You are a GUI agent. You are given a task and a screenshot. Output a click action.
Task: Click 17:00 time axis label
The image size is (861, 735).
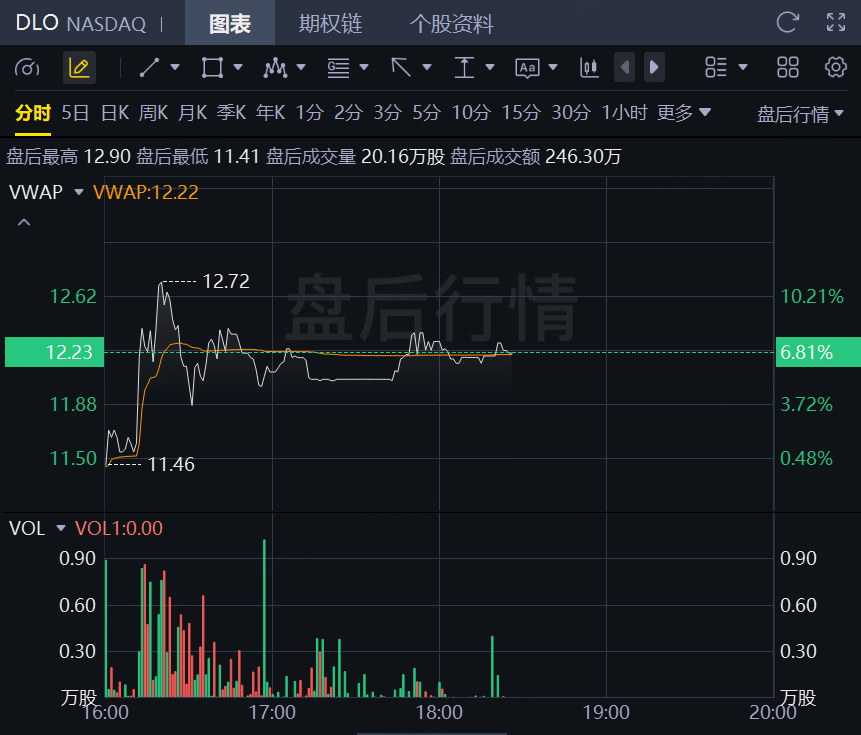272,712
